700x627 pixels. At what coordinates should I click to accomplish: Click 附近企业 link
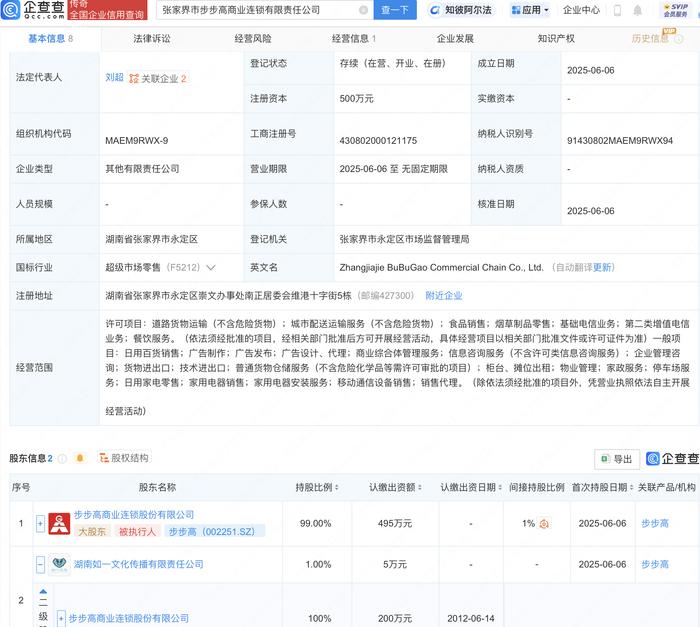444,296
